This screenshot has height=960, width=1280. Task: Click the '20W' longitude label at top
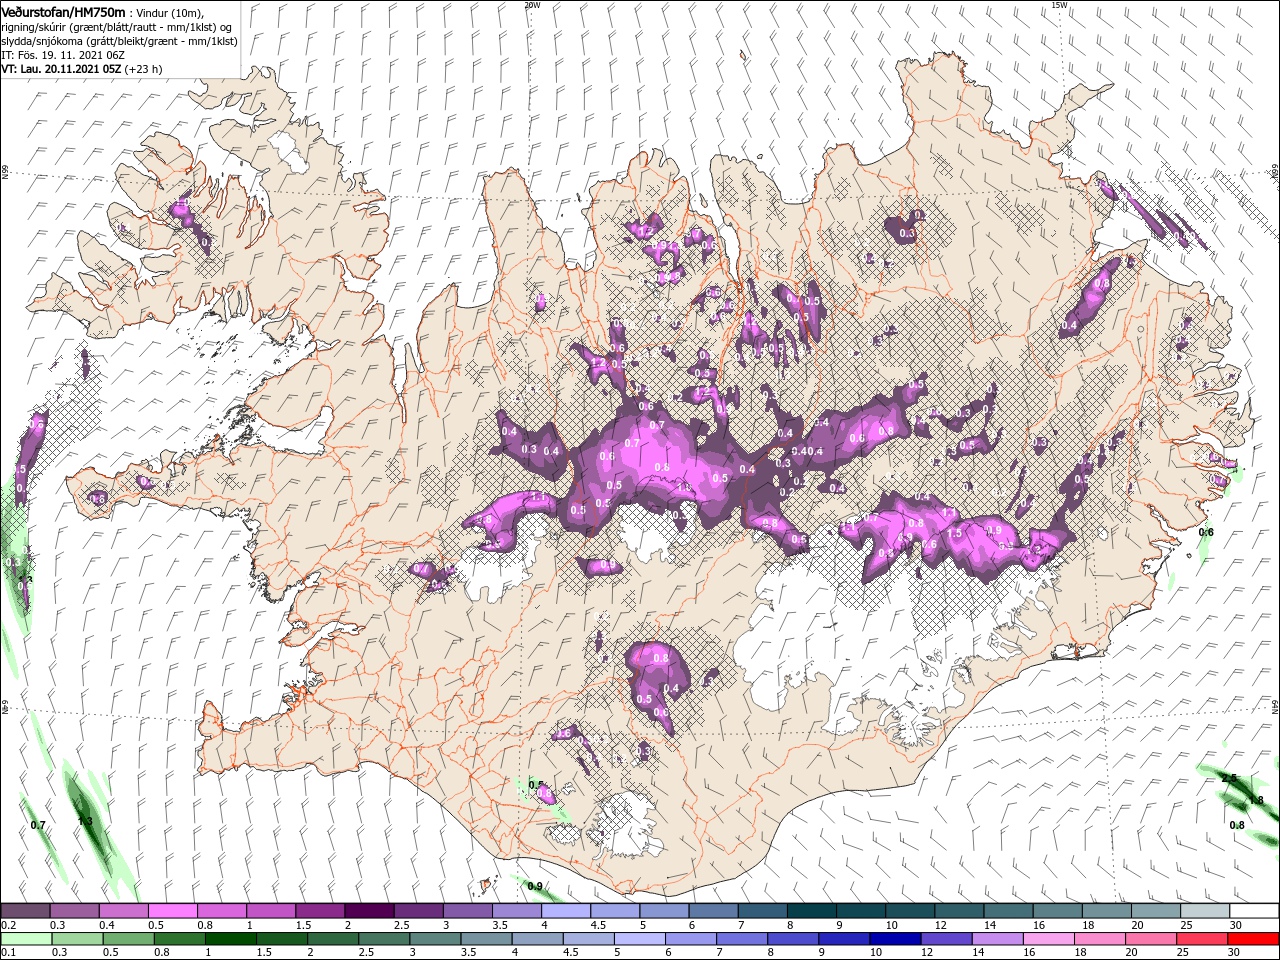pyautogui.click(x=532, y=4)
